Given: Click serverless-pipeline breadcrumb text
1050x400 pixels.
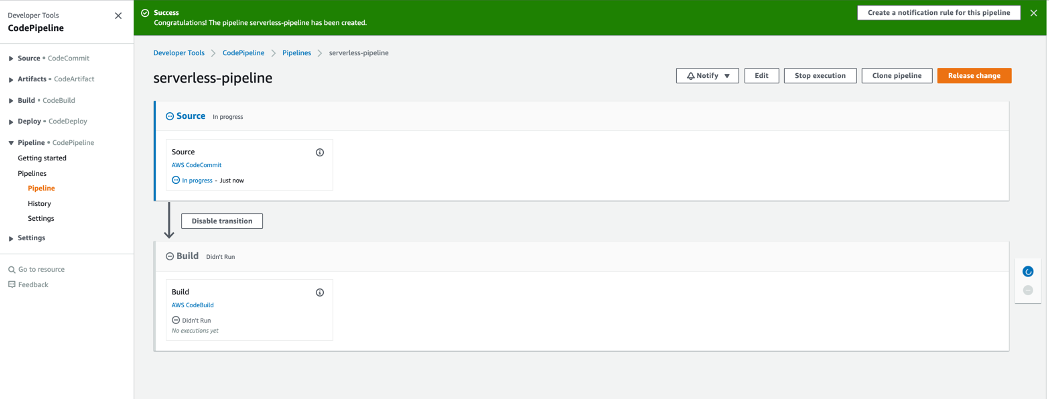Looking at the screenshot, I should [x=359, y=53].
